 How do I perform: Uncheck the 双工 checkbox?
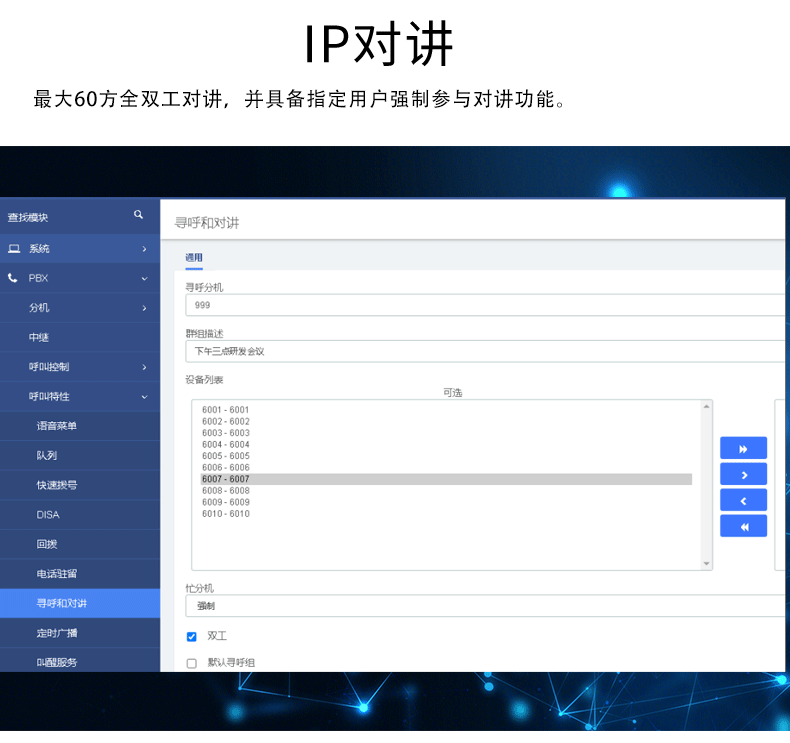(191, 637)
